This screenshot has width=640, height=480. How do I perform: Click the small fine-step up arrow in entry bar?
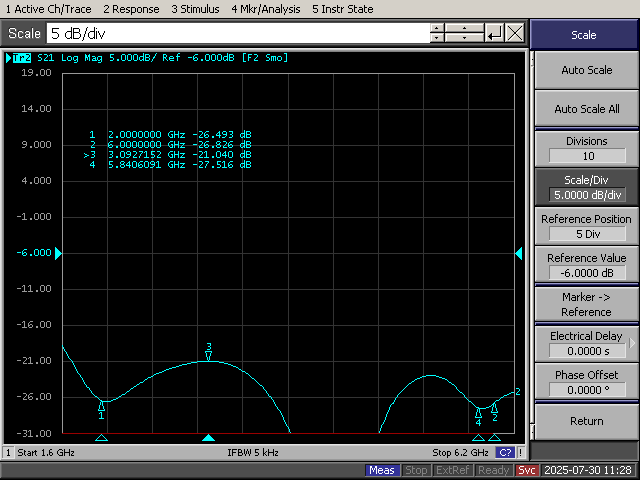click(437, 28)
